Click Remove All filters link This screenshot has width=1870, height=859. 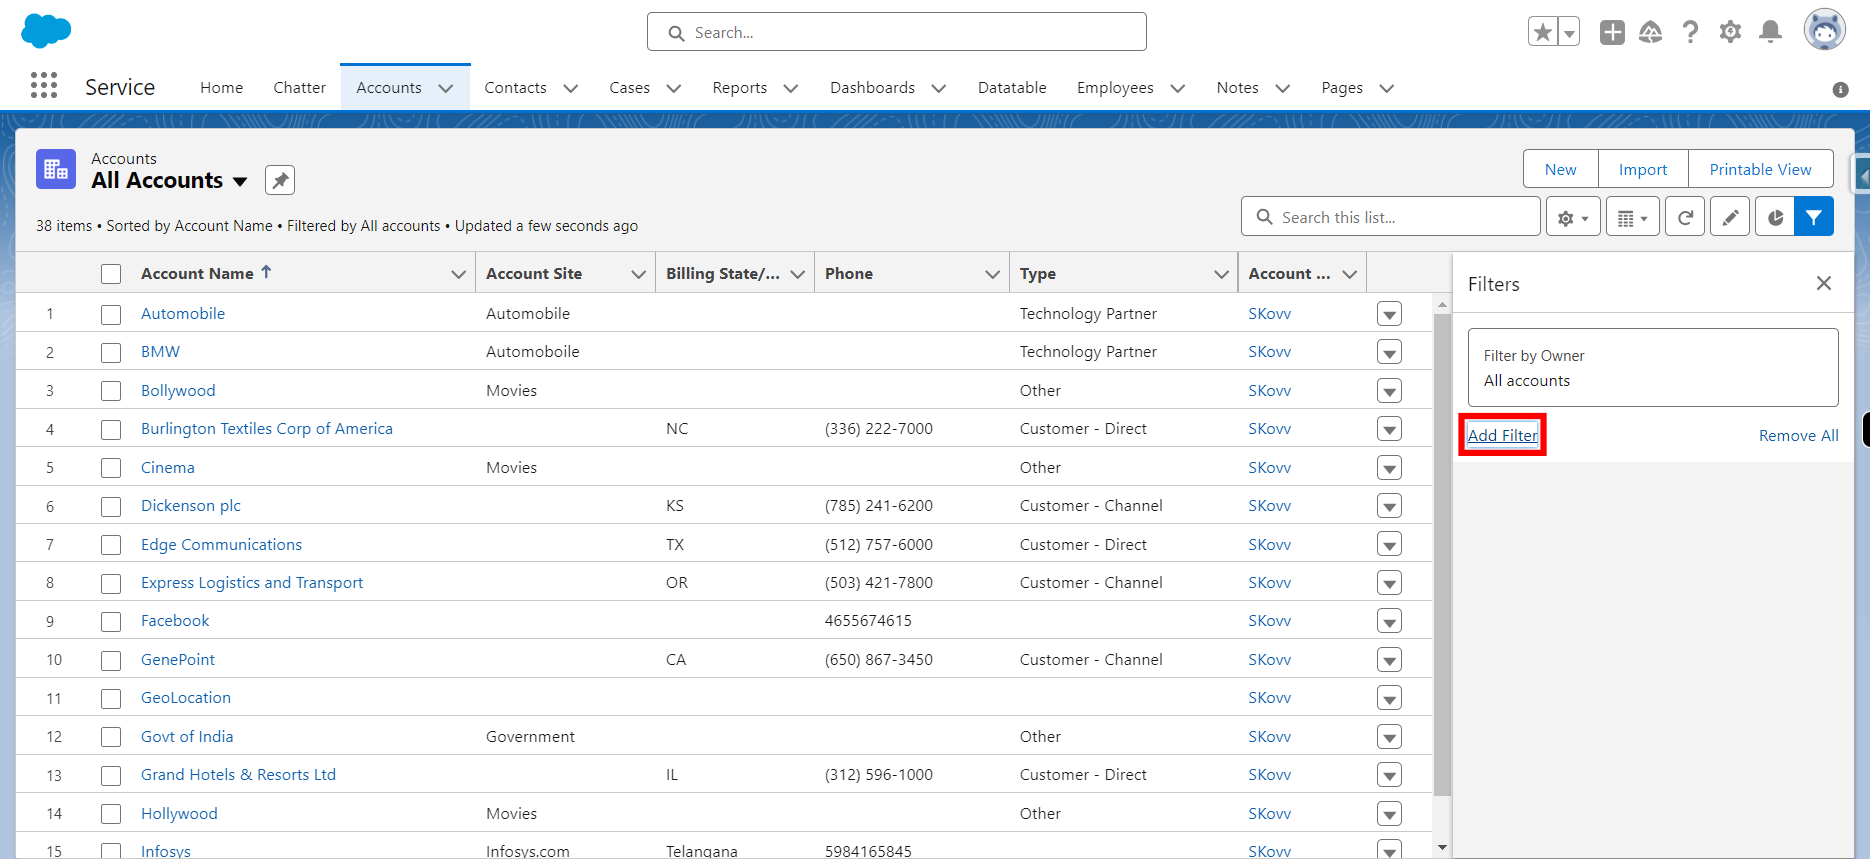pos(1798,436)
